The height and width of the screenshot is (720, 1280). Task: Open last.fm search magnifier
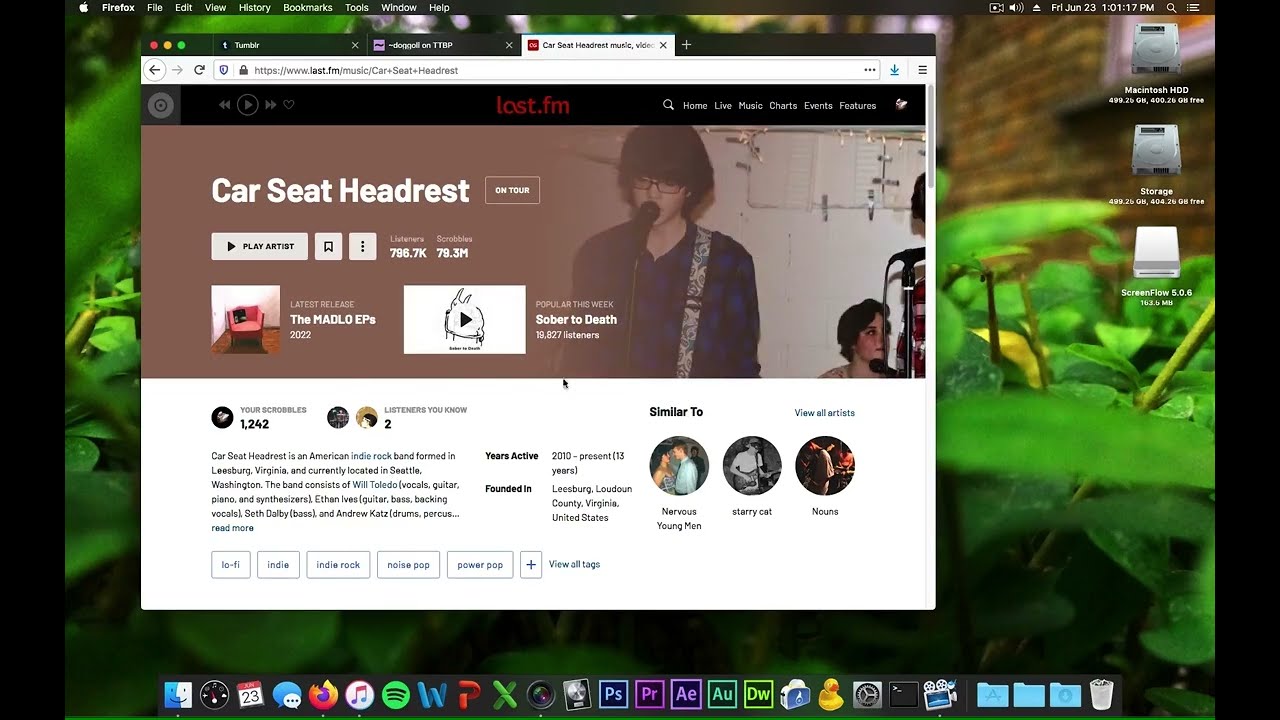668,105
